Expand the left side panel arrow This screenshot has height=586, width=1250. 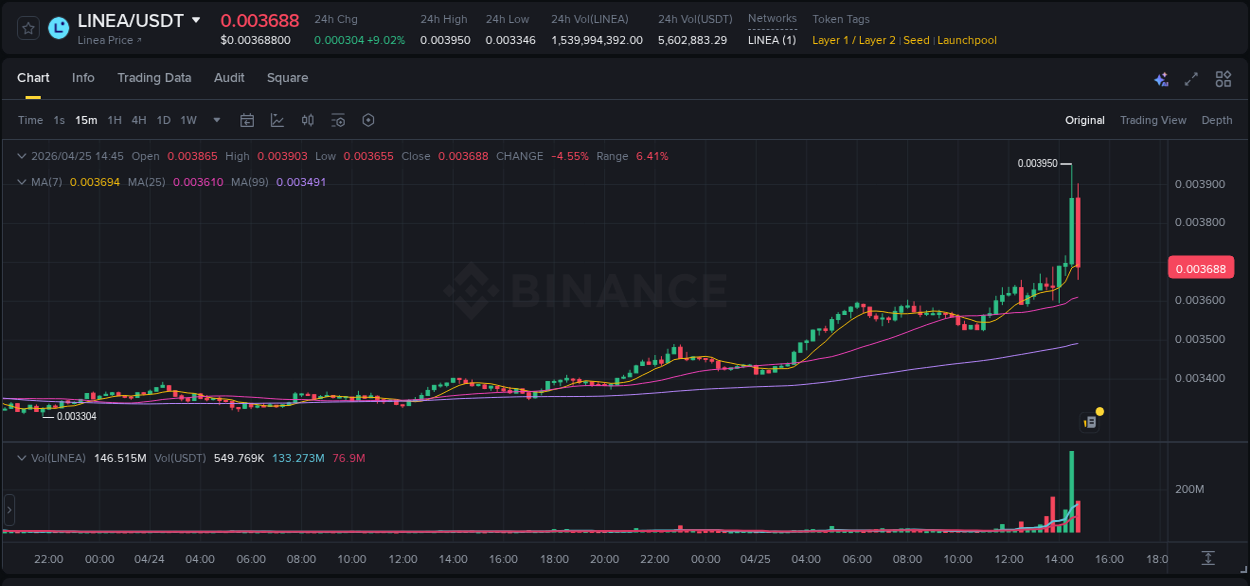(10, 510)
